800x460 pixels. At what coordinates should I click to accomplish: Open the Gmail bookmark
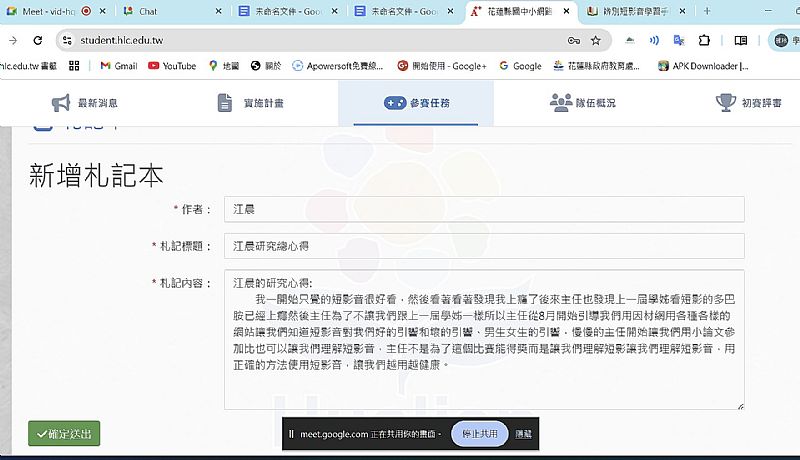[118, 66]
